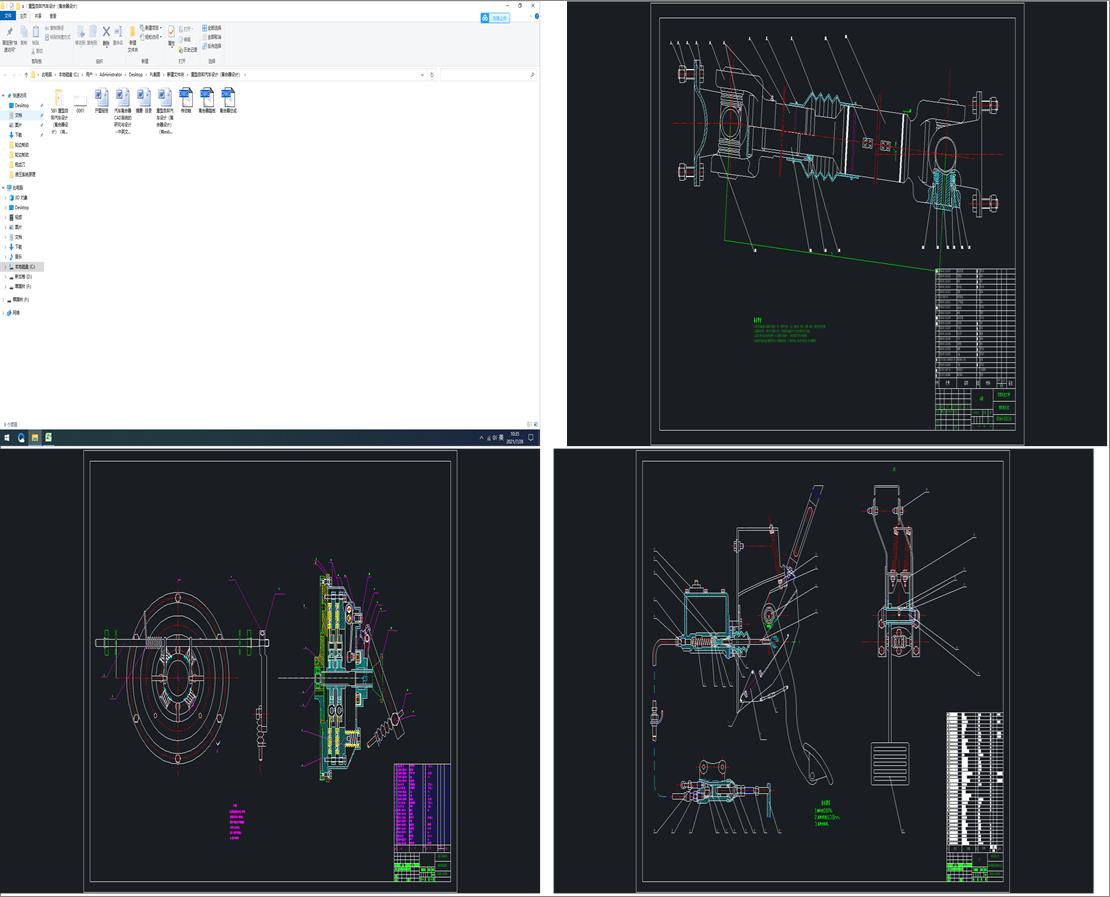
Task: Select the first Word document file icon
Action: click(x=102, y=97)
